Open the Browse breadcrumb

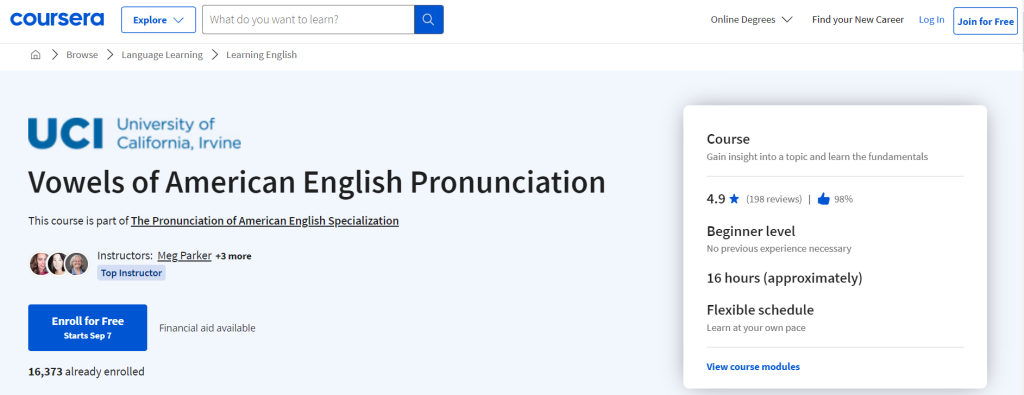82,55
